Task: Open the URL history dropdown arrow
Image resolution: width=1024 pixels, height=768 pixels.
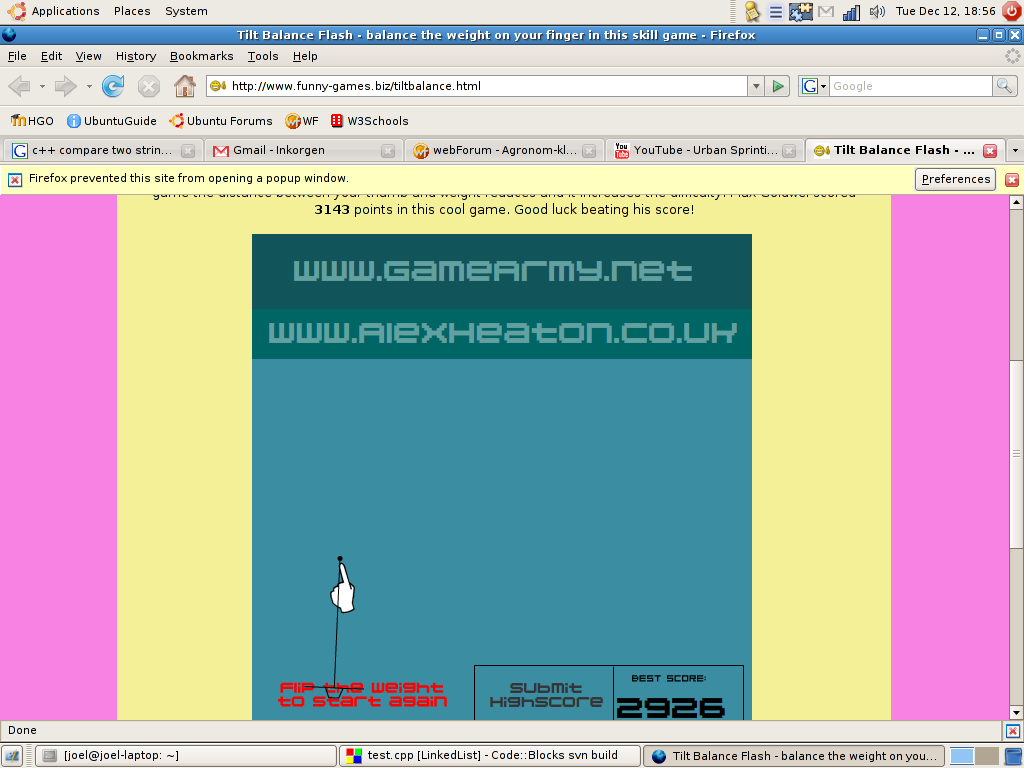Action: (756, 86)
